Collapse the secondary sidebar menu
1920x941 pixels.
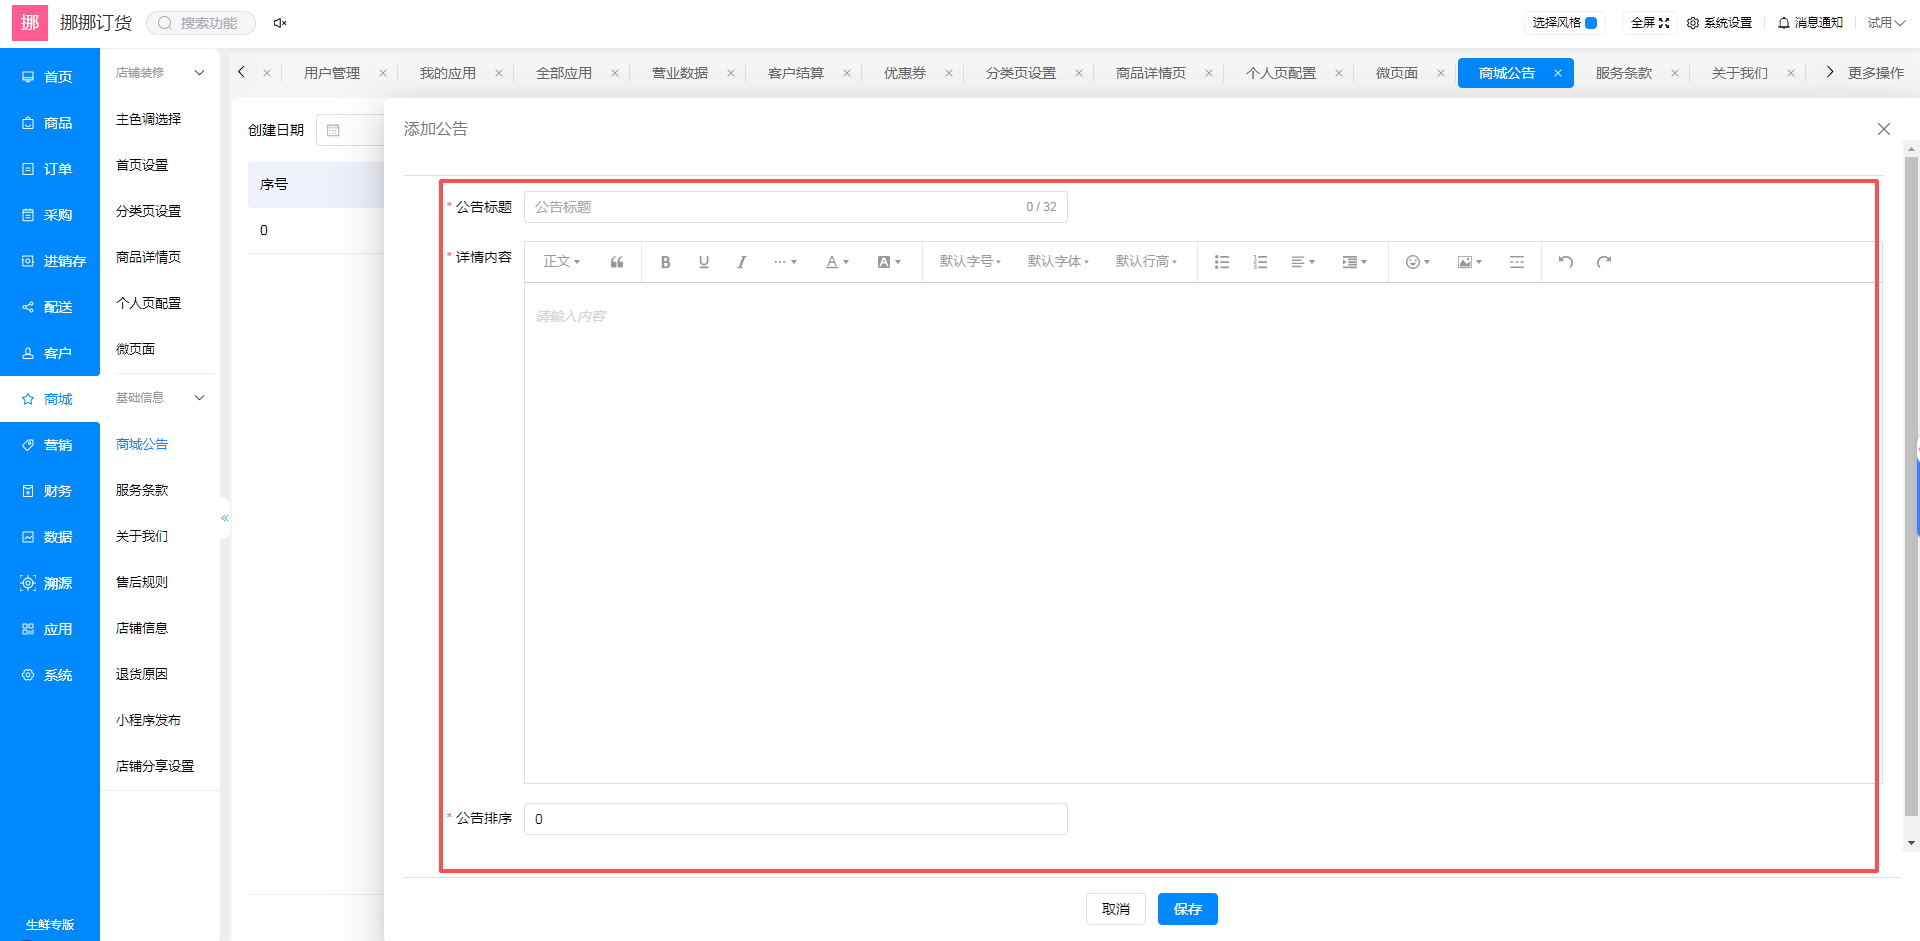[x=225, y=518]
